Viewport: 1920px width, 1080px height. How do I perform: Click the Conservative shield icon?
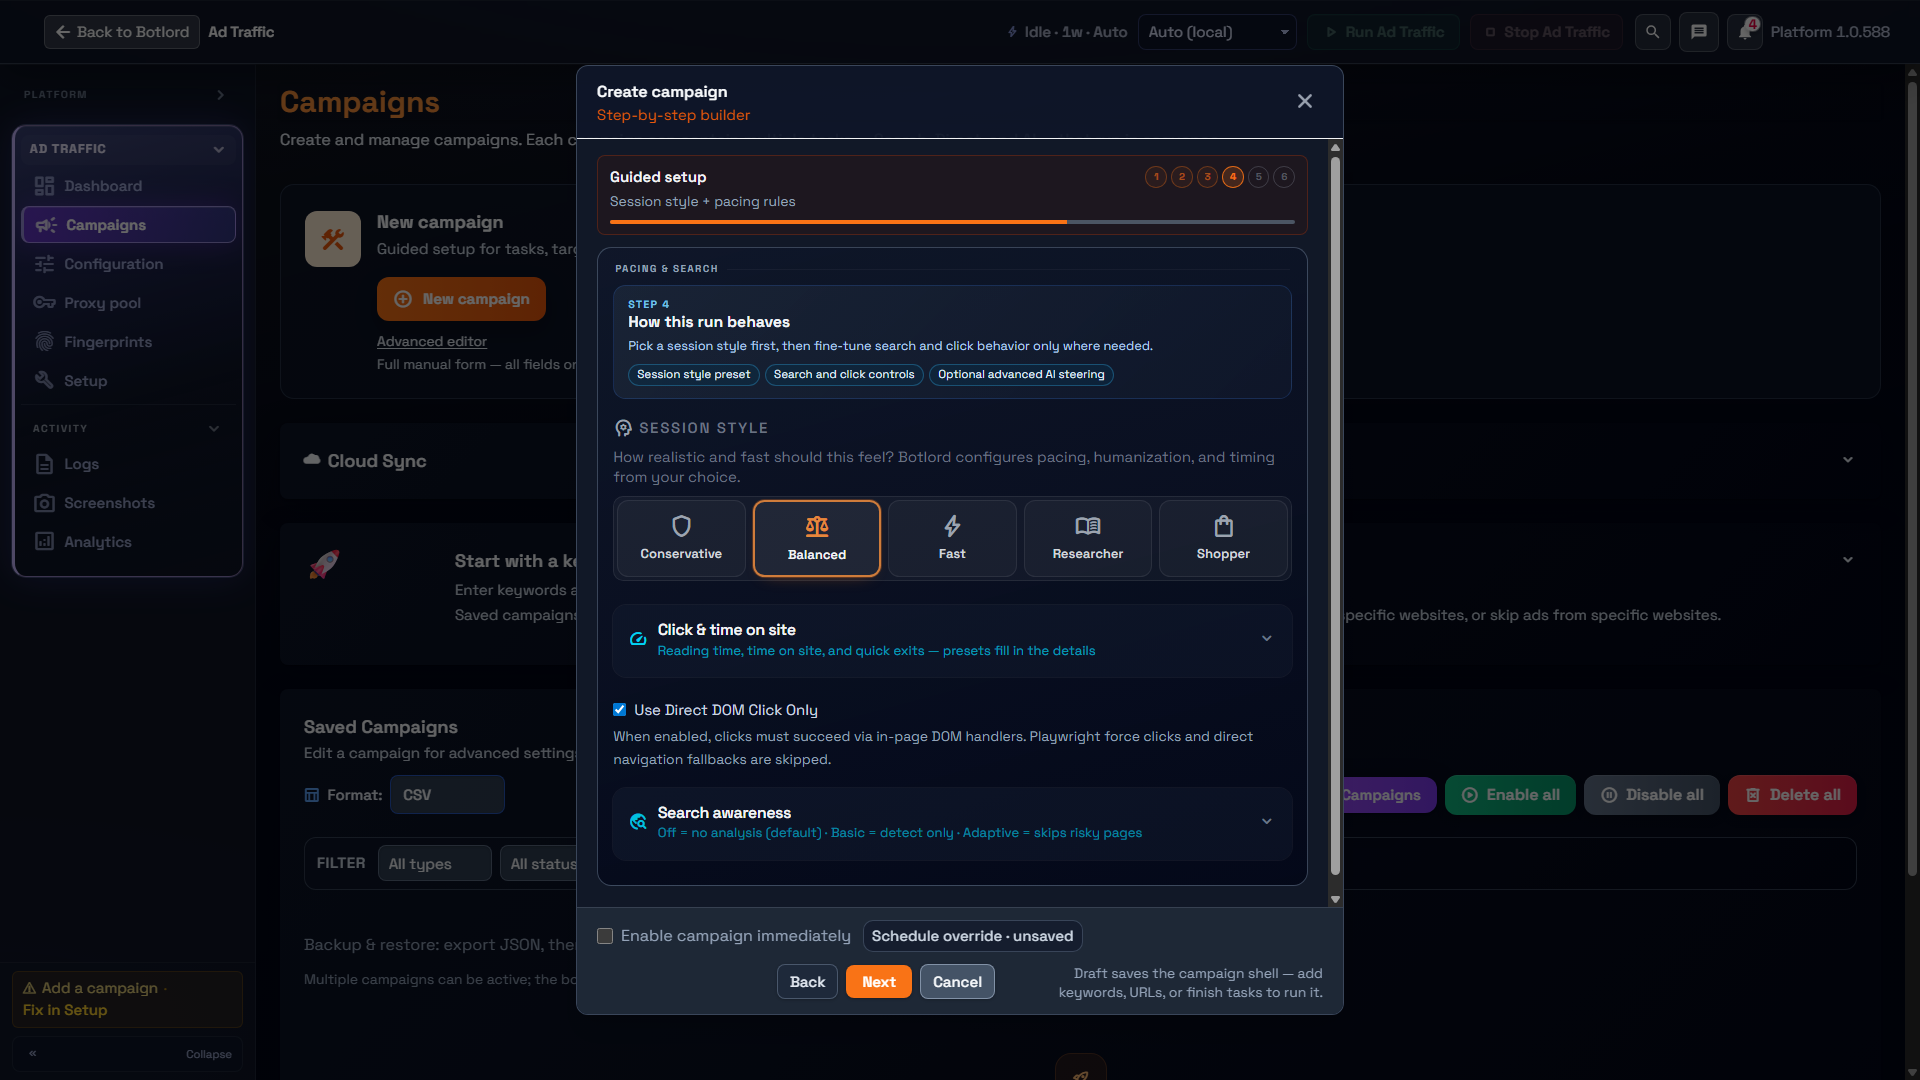tap(681, 526)
